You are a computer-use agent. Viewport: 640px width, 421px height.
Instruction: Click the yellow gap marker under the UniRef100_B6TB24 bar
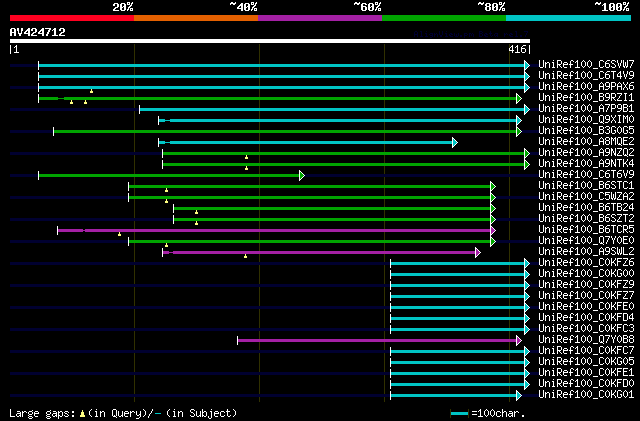click(x=197, y=212)
